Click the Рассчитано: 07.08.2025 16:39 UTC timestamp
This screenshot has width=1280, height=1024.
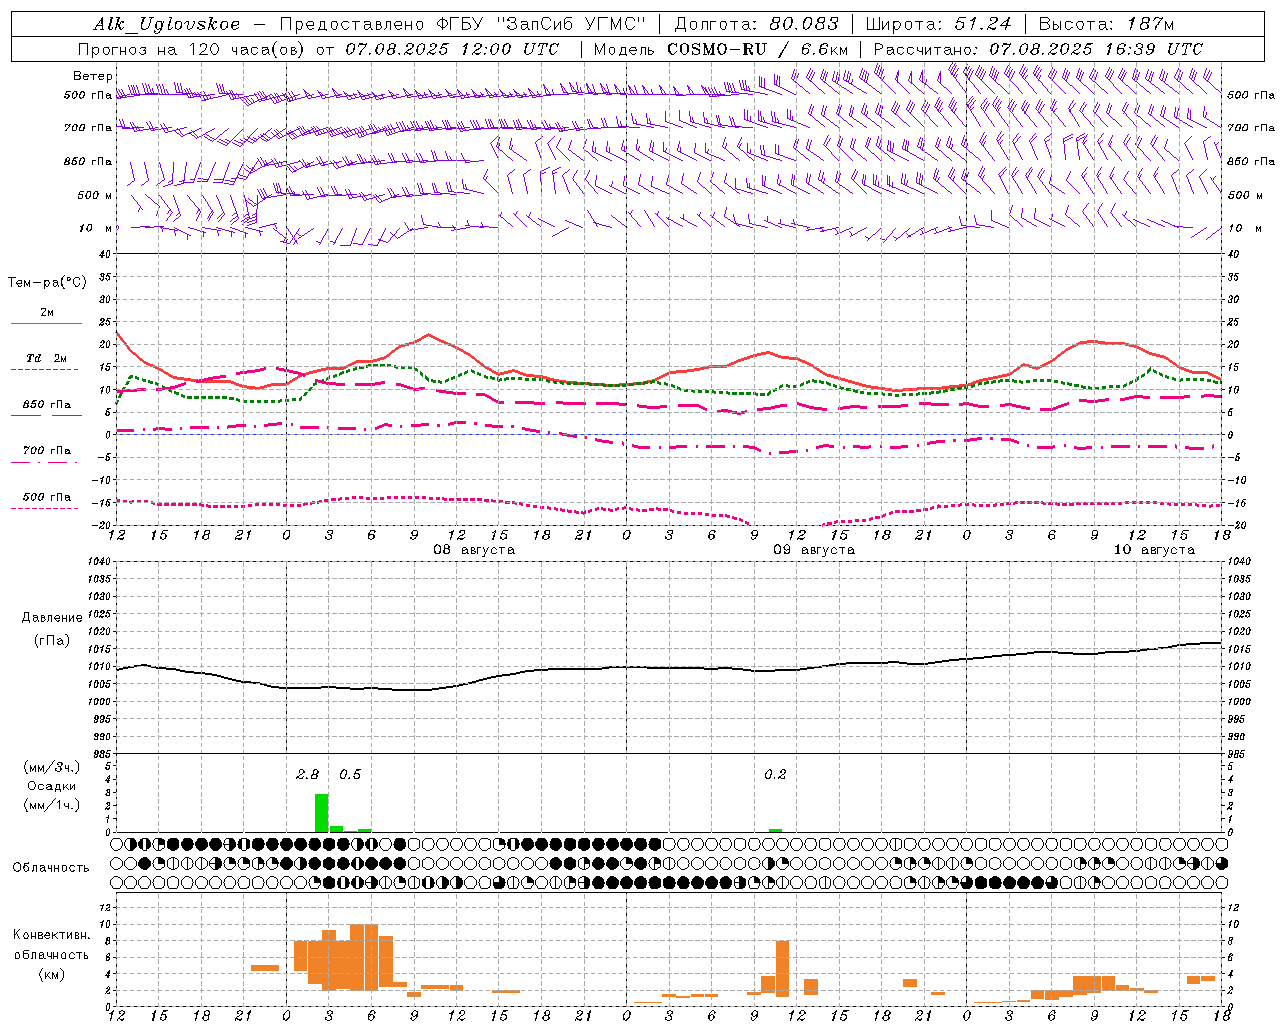1038,49
